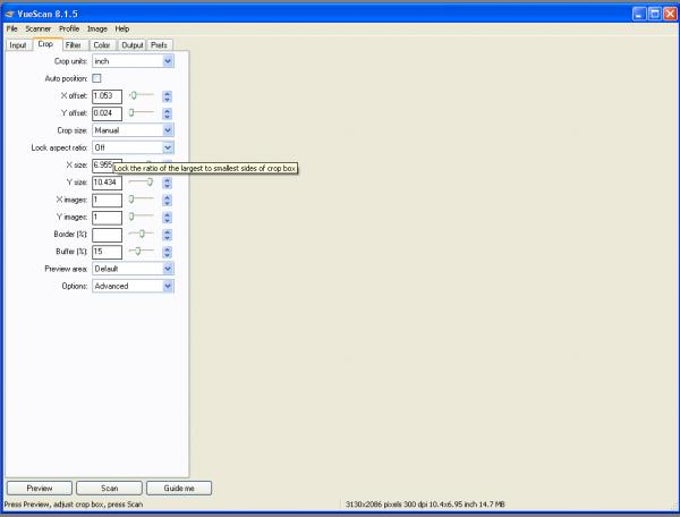This screenshot has height=517, width=680.
Task: Switch to the Color tab
Action: [x=102, y=45]
